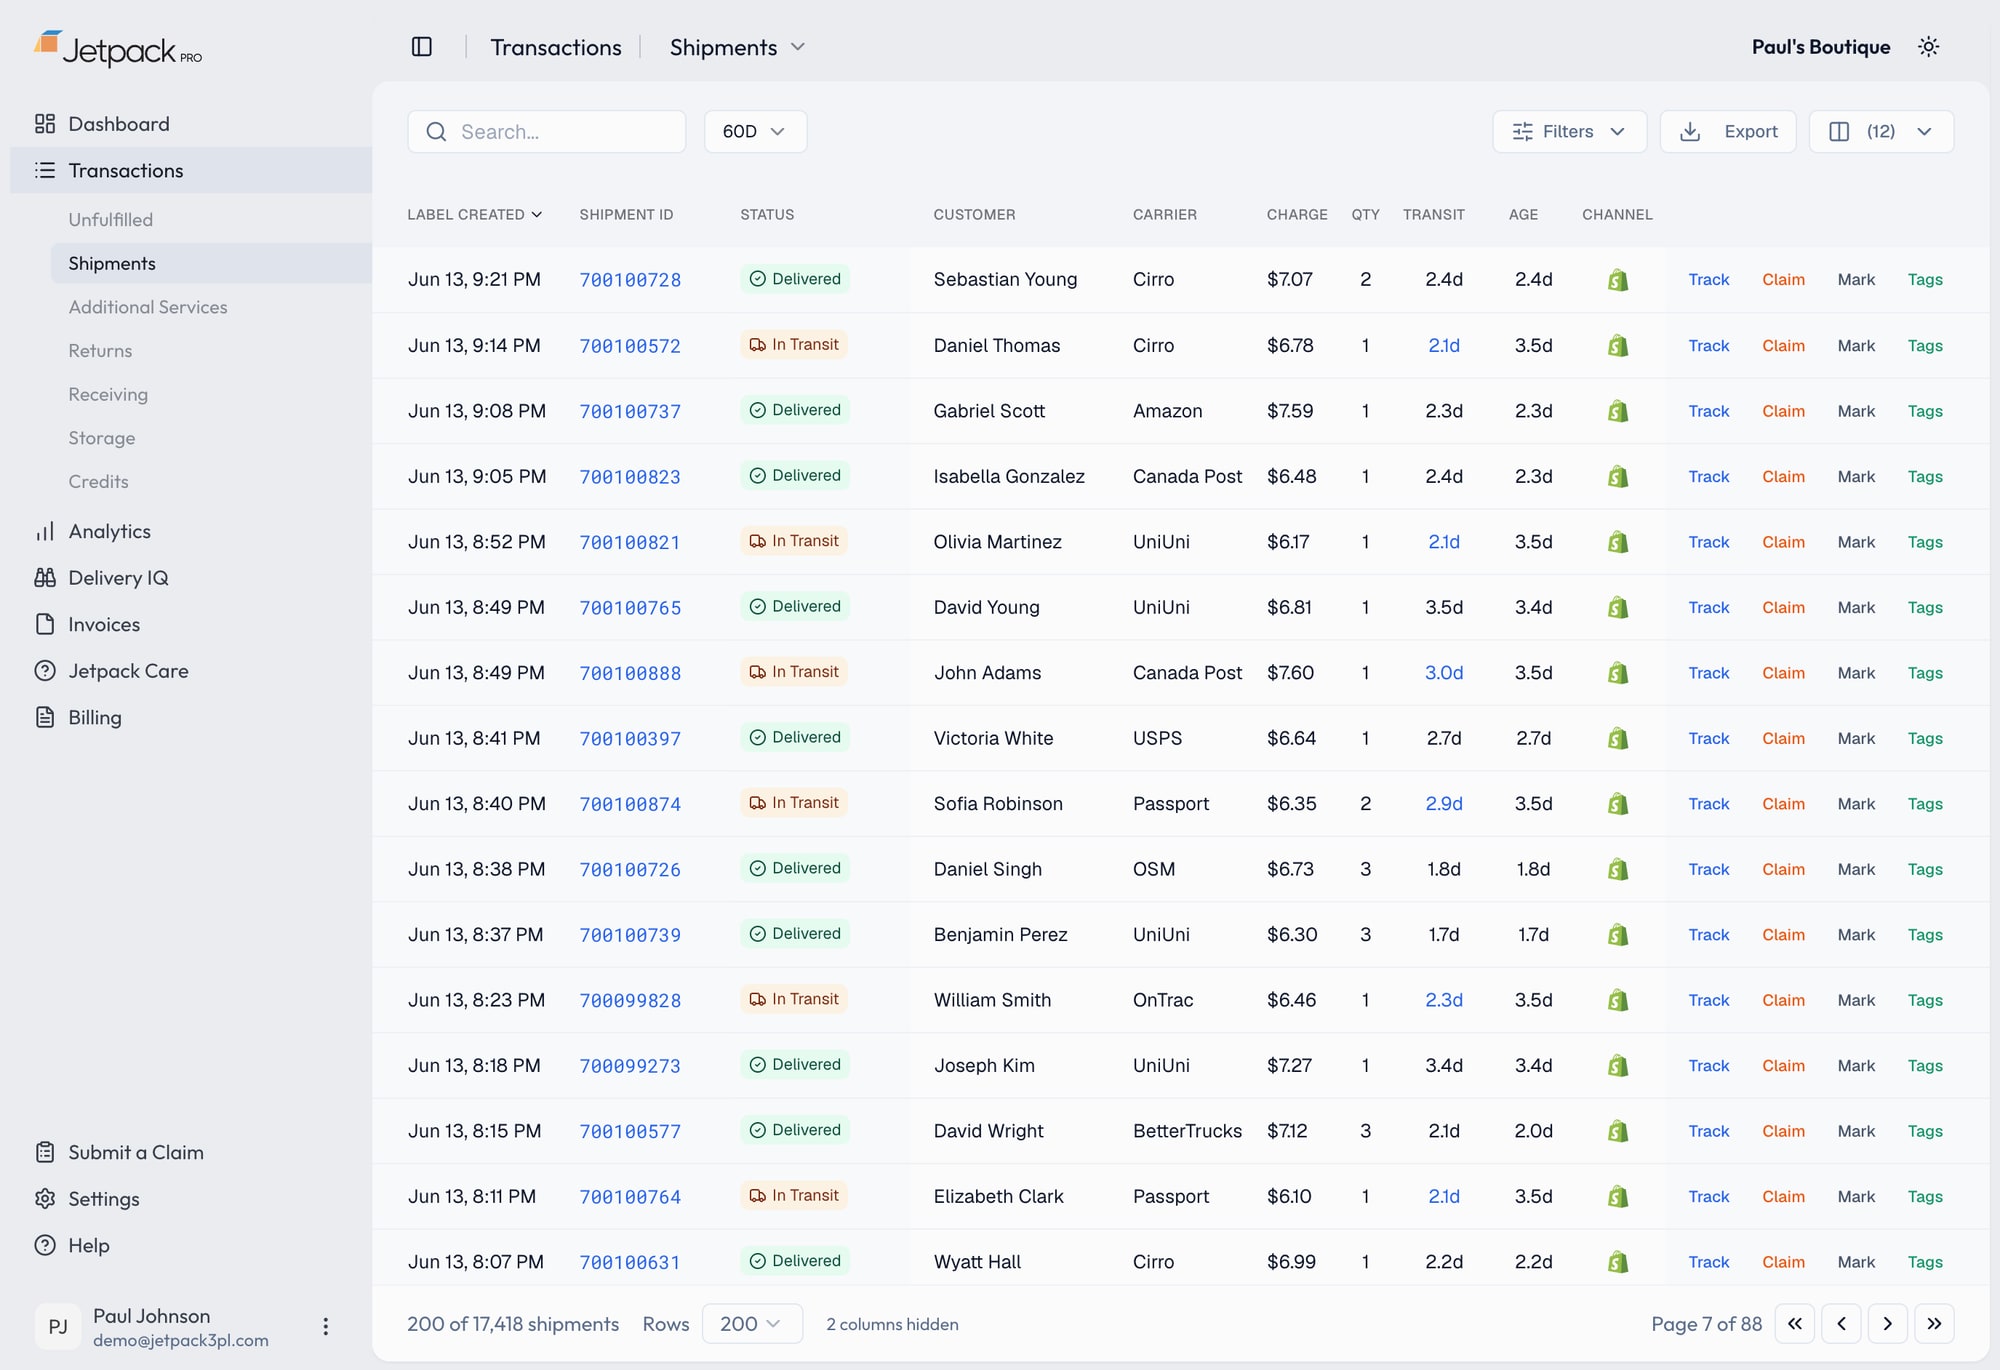2000x1370 pixels.
Task: Click Carrier column header
Action: pos(1164,215)
